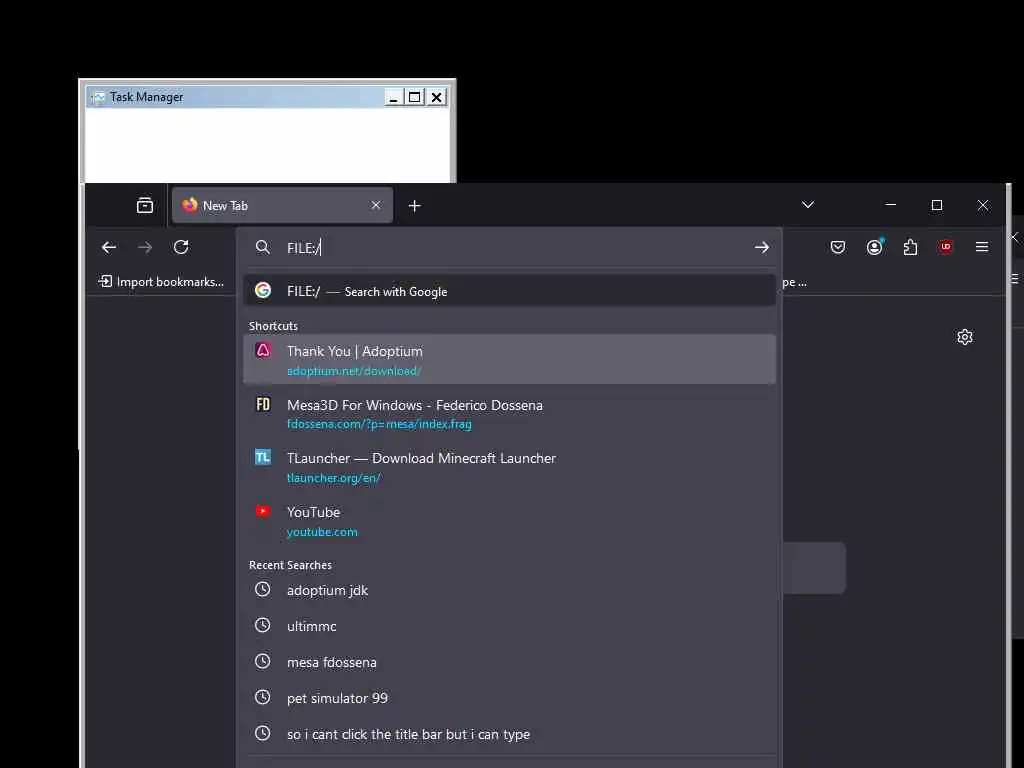Image resolution: width=1024 pixels, height=768 pixels.
Task: Open fdossena.com mesa link
Action: (379, 424)
